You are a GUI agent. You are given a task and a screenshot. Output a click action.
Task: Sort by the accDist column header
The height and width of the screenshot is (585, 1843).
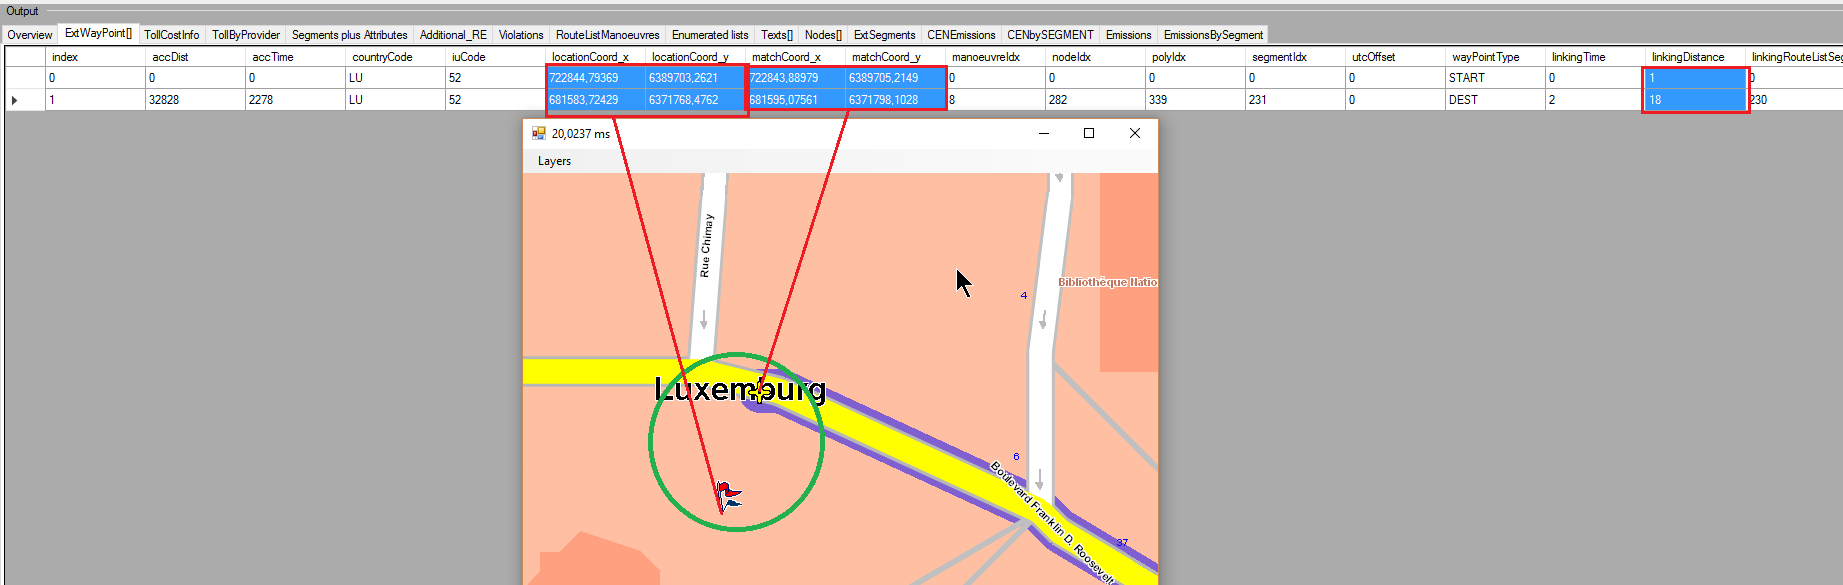click(170, 57)
